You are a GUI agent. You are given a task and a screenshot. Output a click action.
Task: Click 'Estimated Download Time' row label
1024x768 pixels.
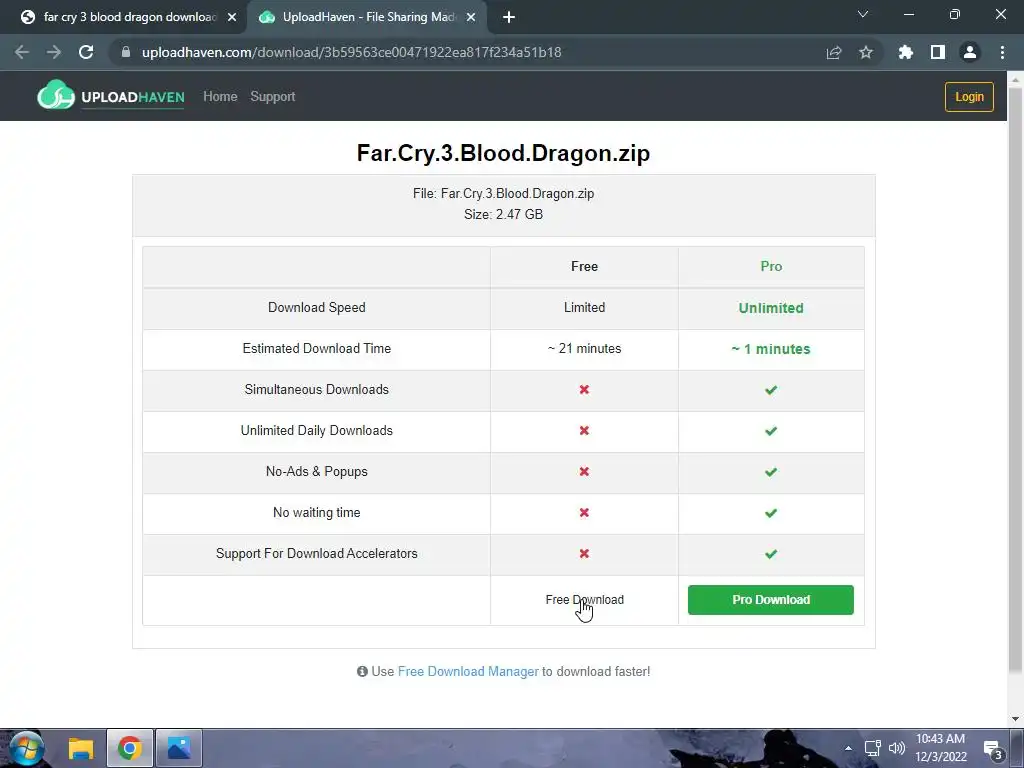coord(317,349)
